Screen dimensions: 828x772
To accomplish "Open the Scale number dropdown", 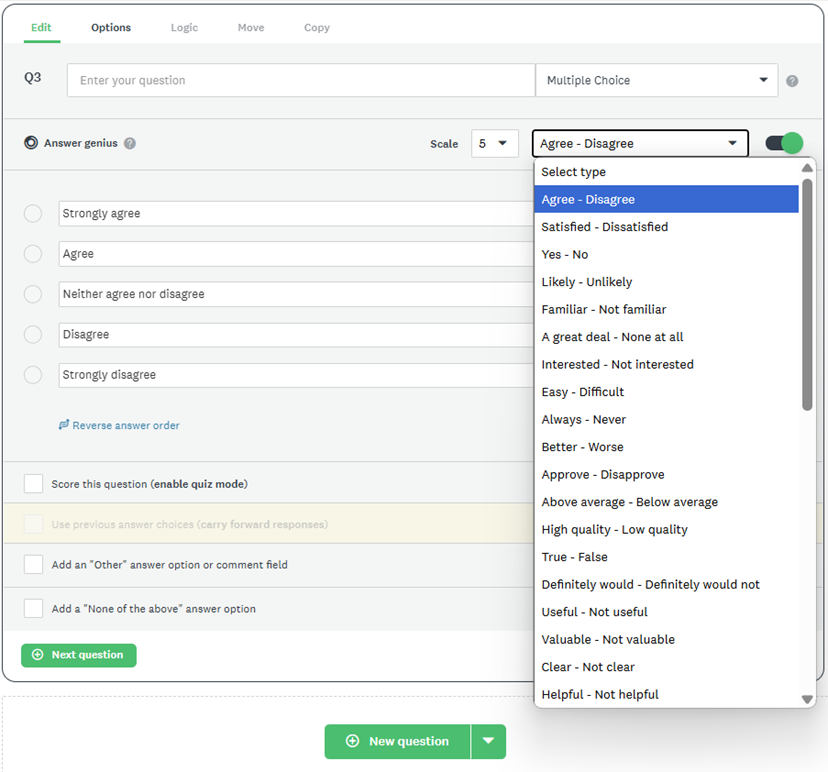I will tap(494, 143).
